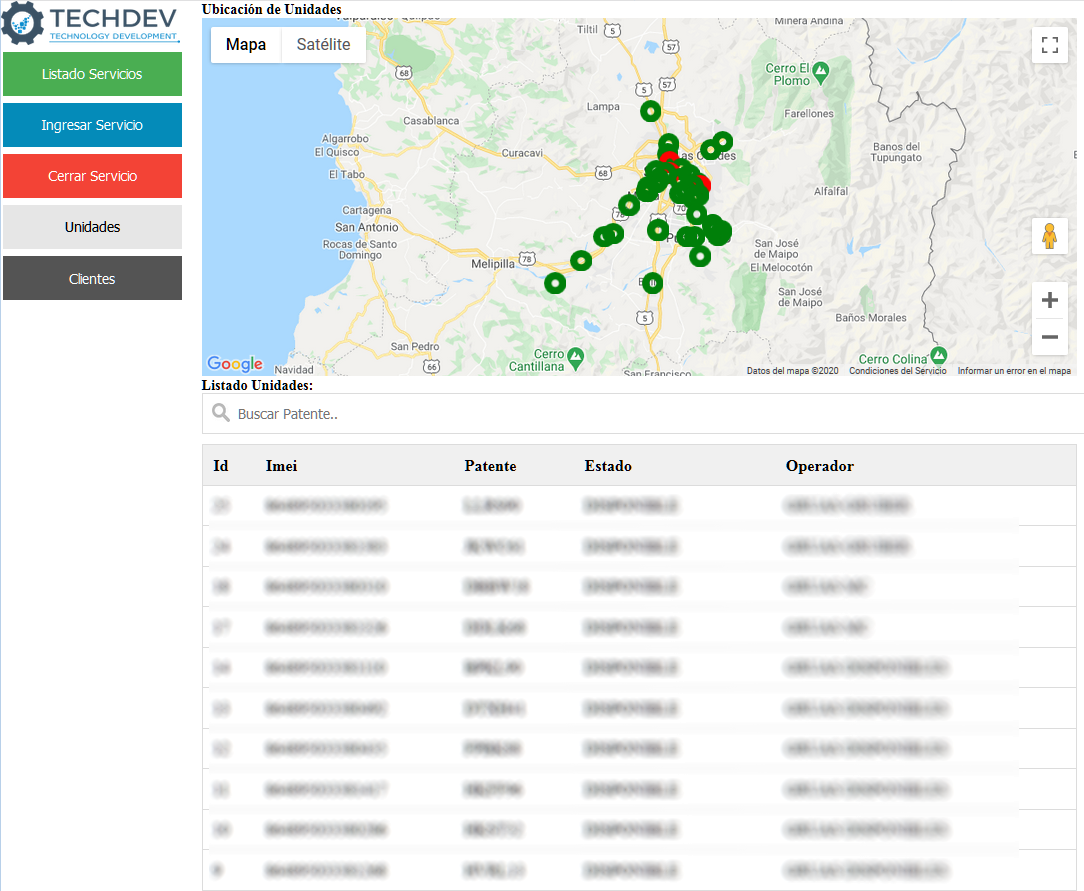Click the Alfalfal map label

coord(831,191)
